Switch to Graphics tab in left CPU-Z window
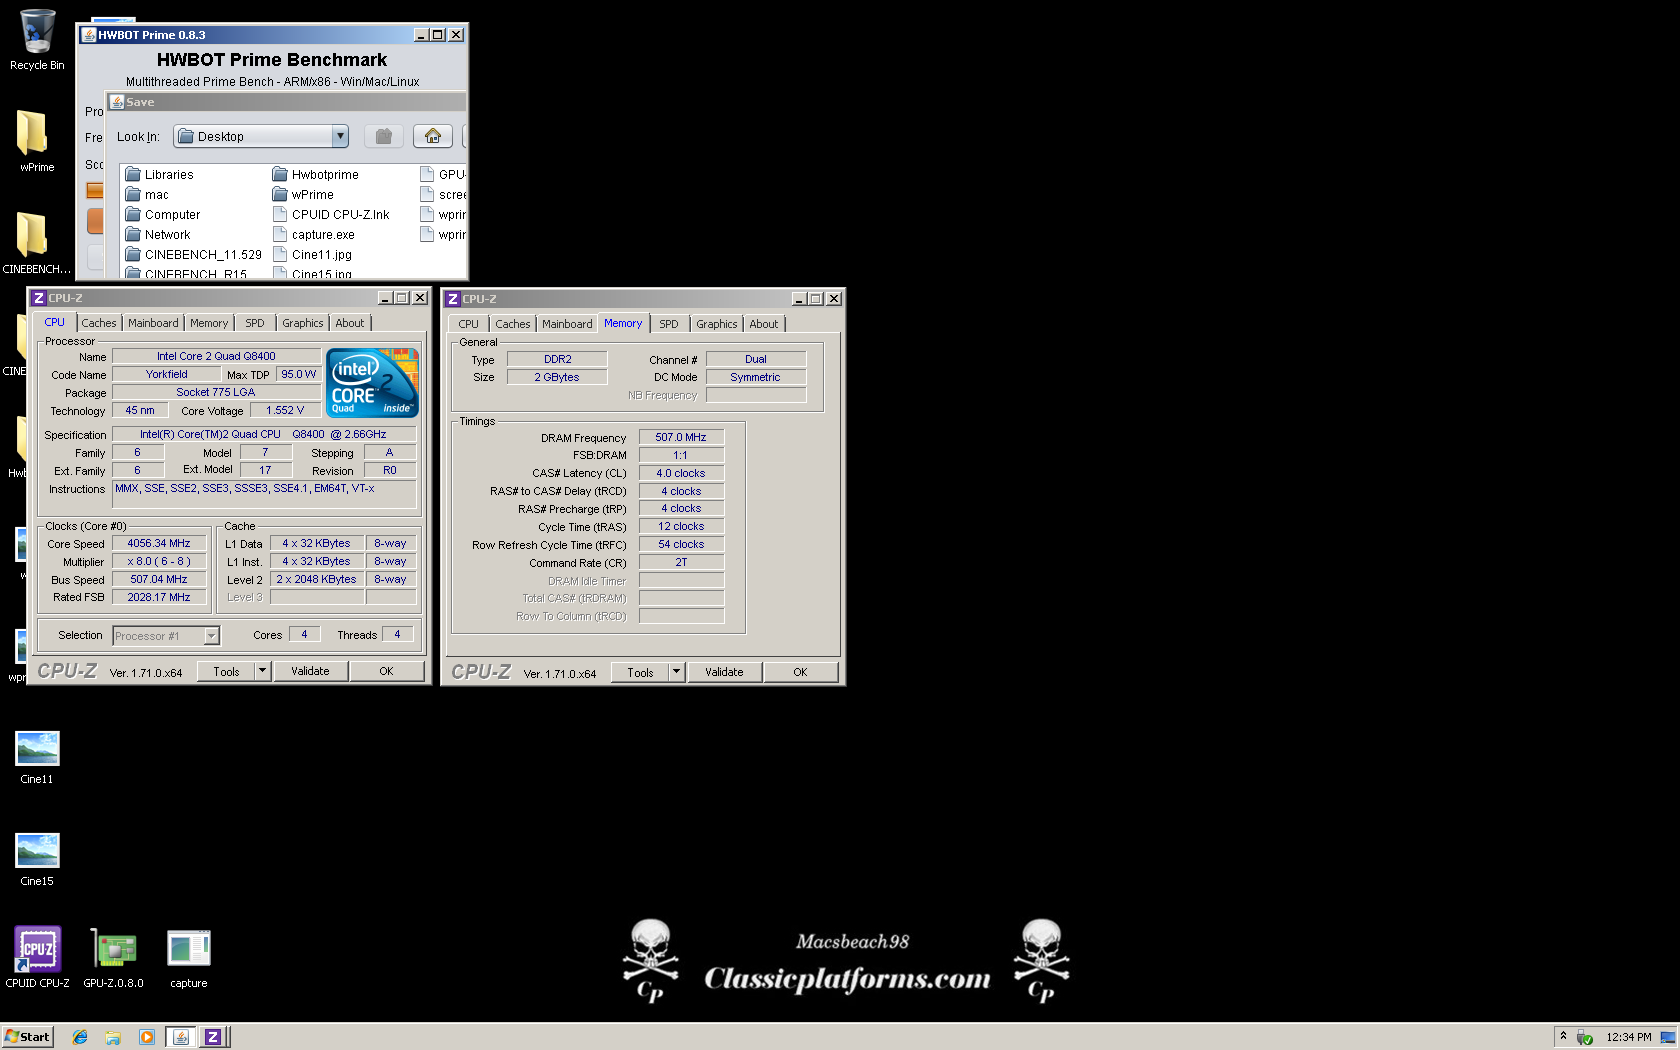This screenshot has width=1680, height=1050. coord(302,323)
